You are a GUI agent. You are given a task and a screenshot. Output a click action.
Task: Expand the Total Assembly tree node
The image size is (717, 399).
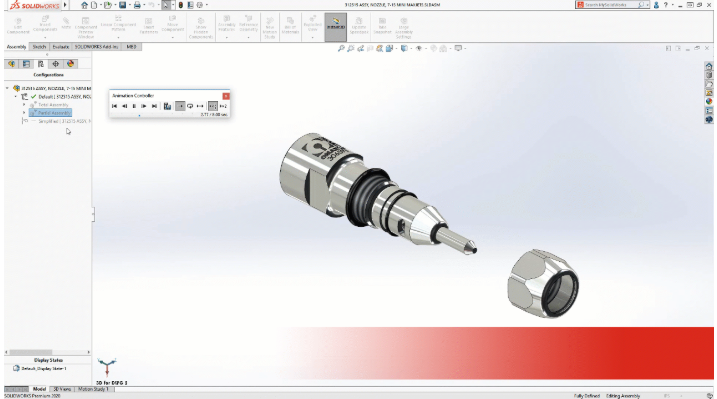tap(24, 105)
